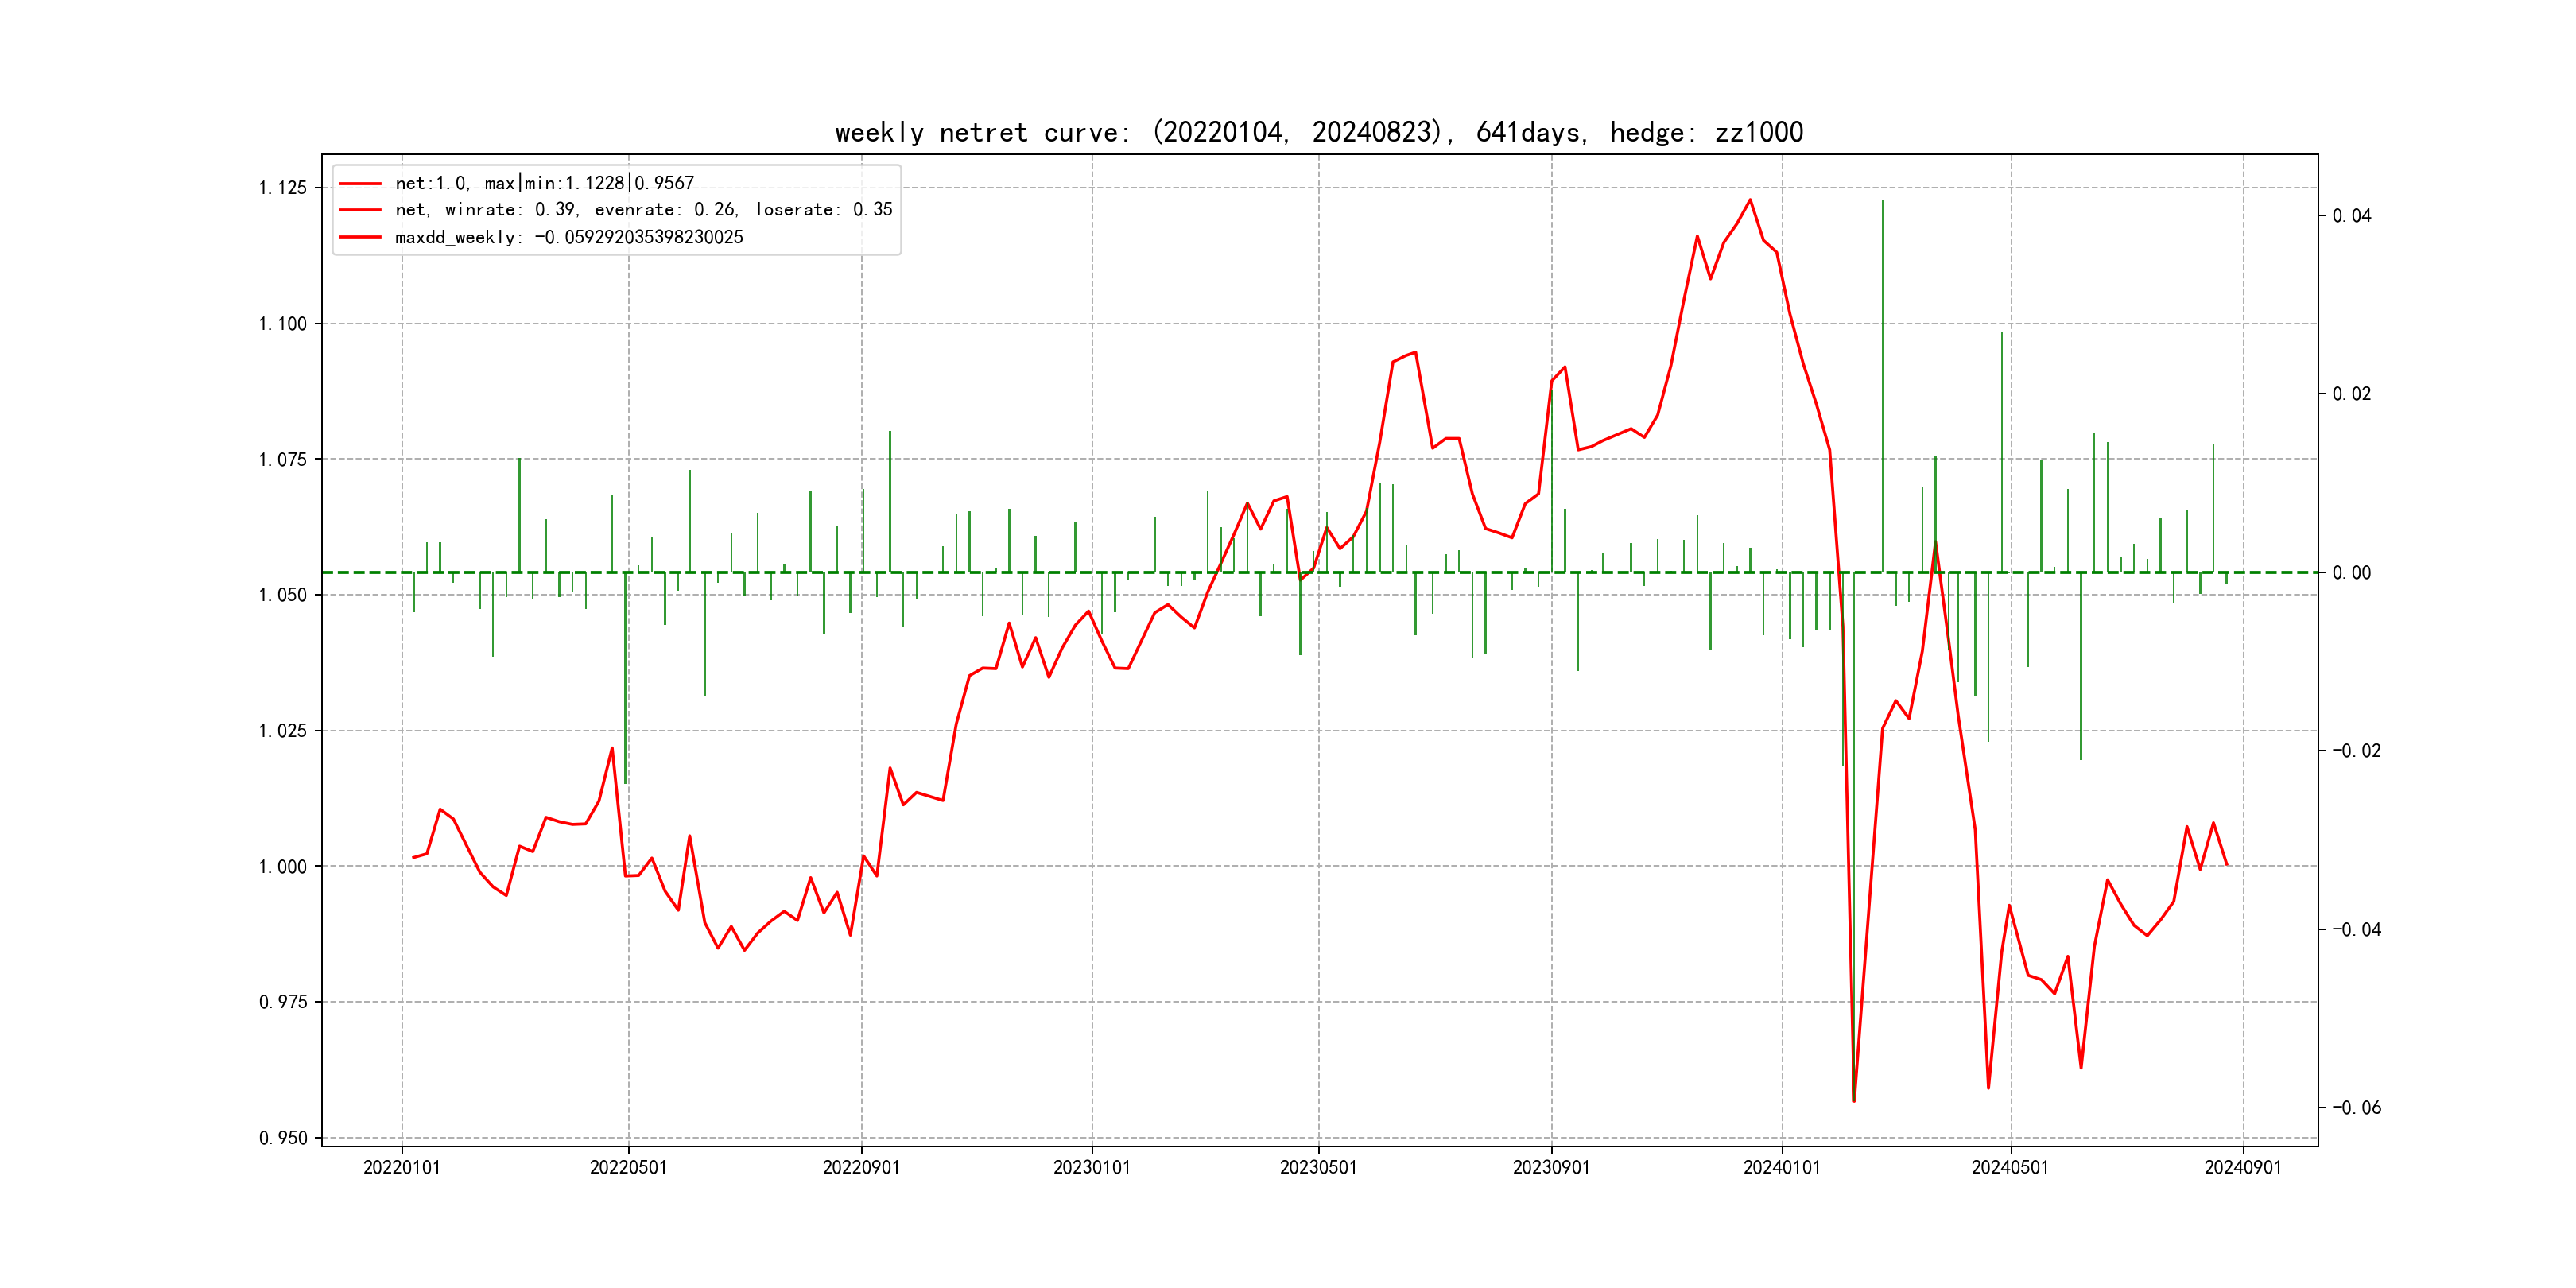The height and width of the screenshot is (1288, 2576).
Task: Click the 1.000 left axis tick label
Action: pyautogui.click(x=283, y=867)
